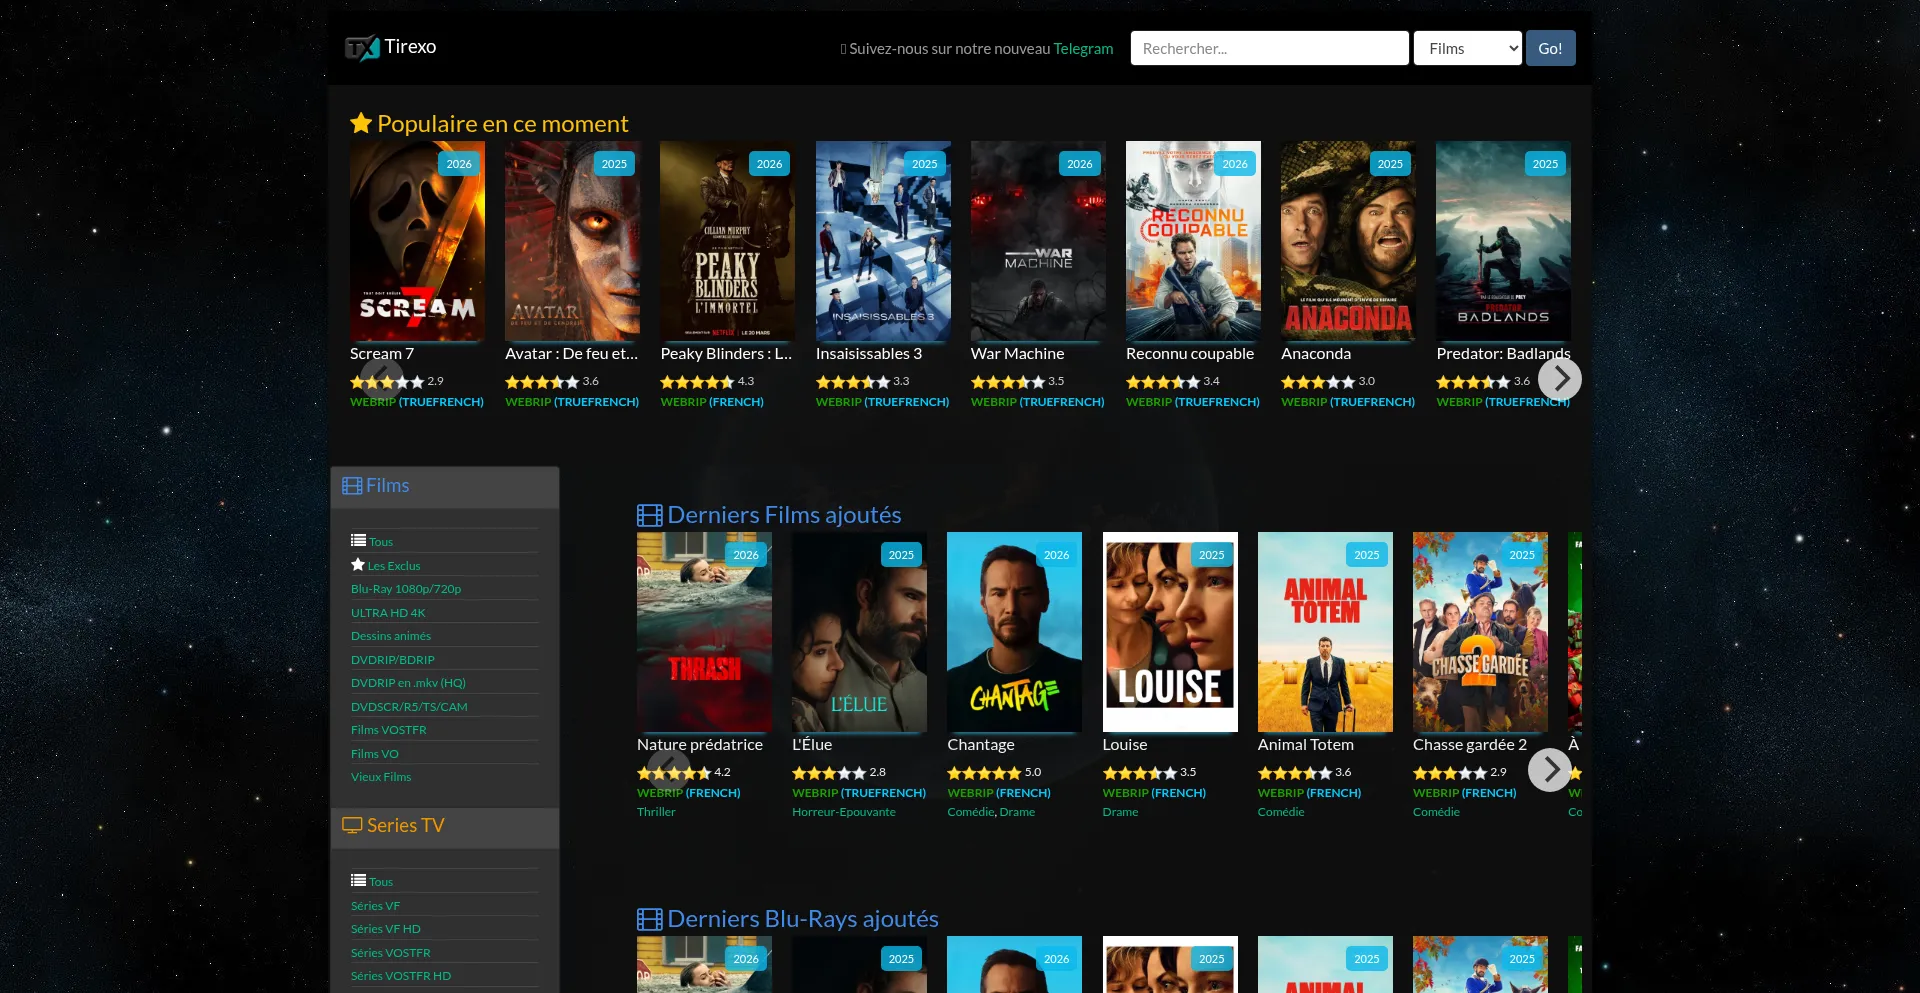Click the film icon beside Derniers Blu-Rays ajoutés
The width and height of the screenshot is (1920, 993).
click(650, 919)
